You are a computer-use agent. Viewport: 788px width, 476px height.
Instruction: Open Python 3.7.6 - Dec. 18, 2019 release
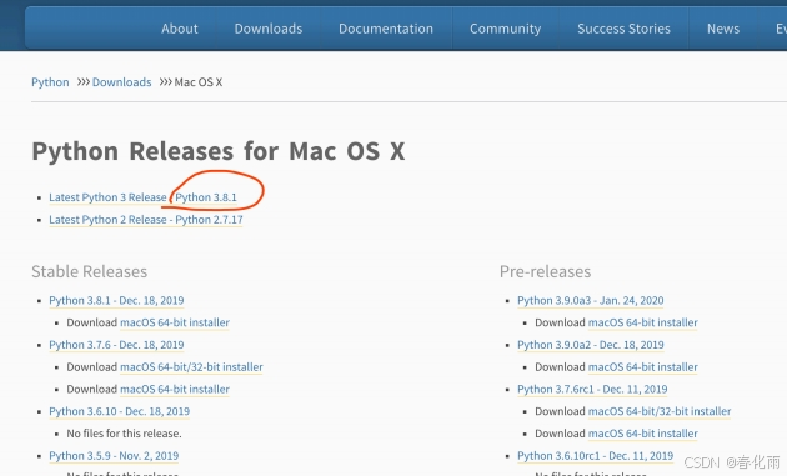coord(117,345)
